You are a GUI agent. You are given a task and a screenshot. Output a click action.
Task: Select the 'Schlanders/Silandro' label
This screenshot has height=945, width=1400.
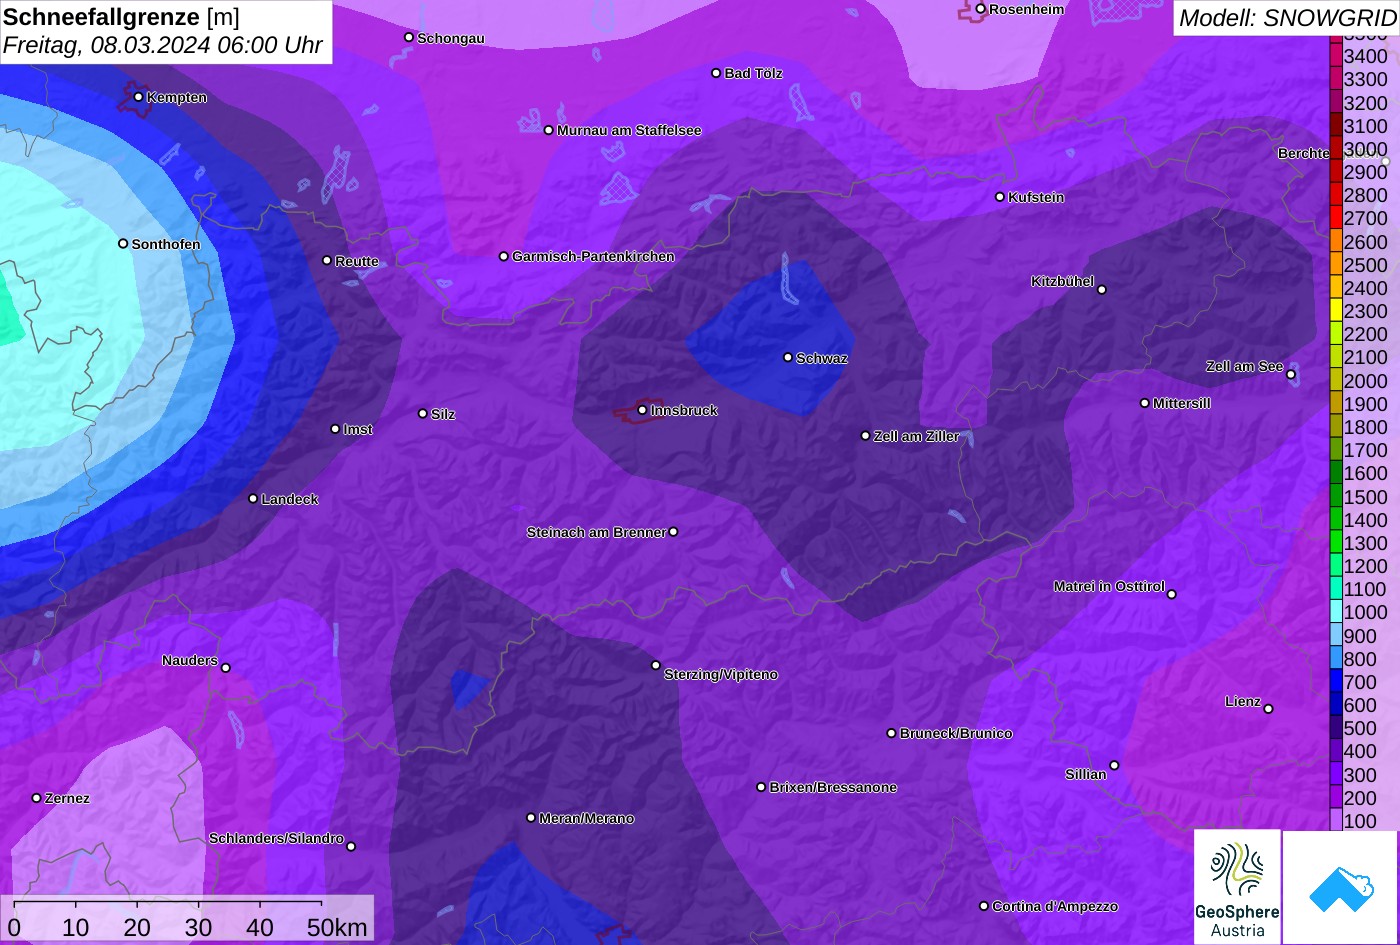pyautogui.click(x=276, y=839)
